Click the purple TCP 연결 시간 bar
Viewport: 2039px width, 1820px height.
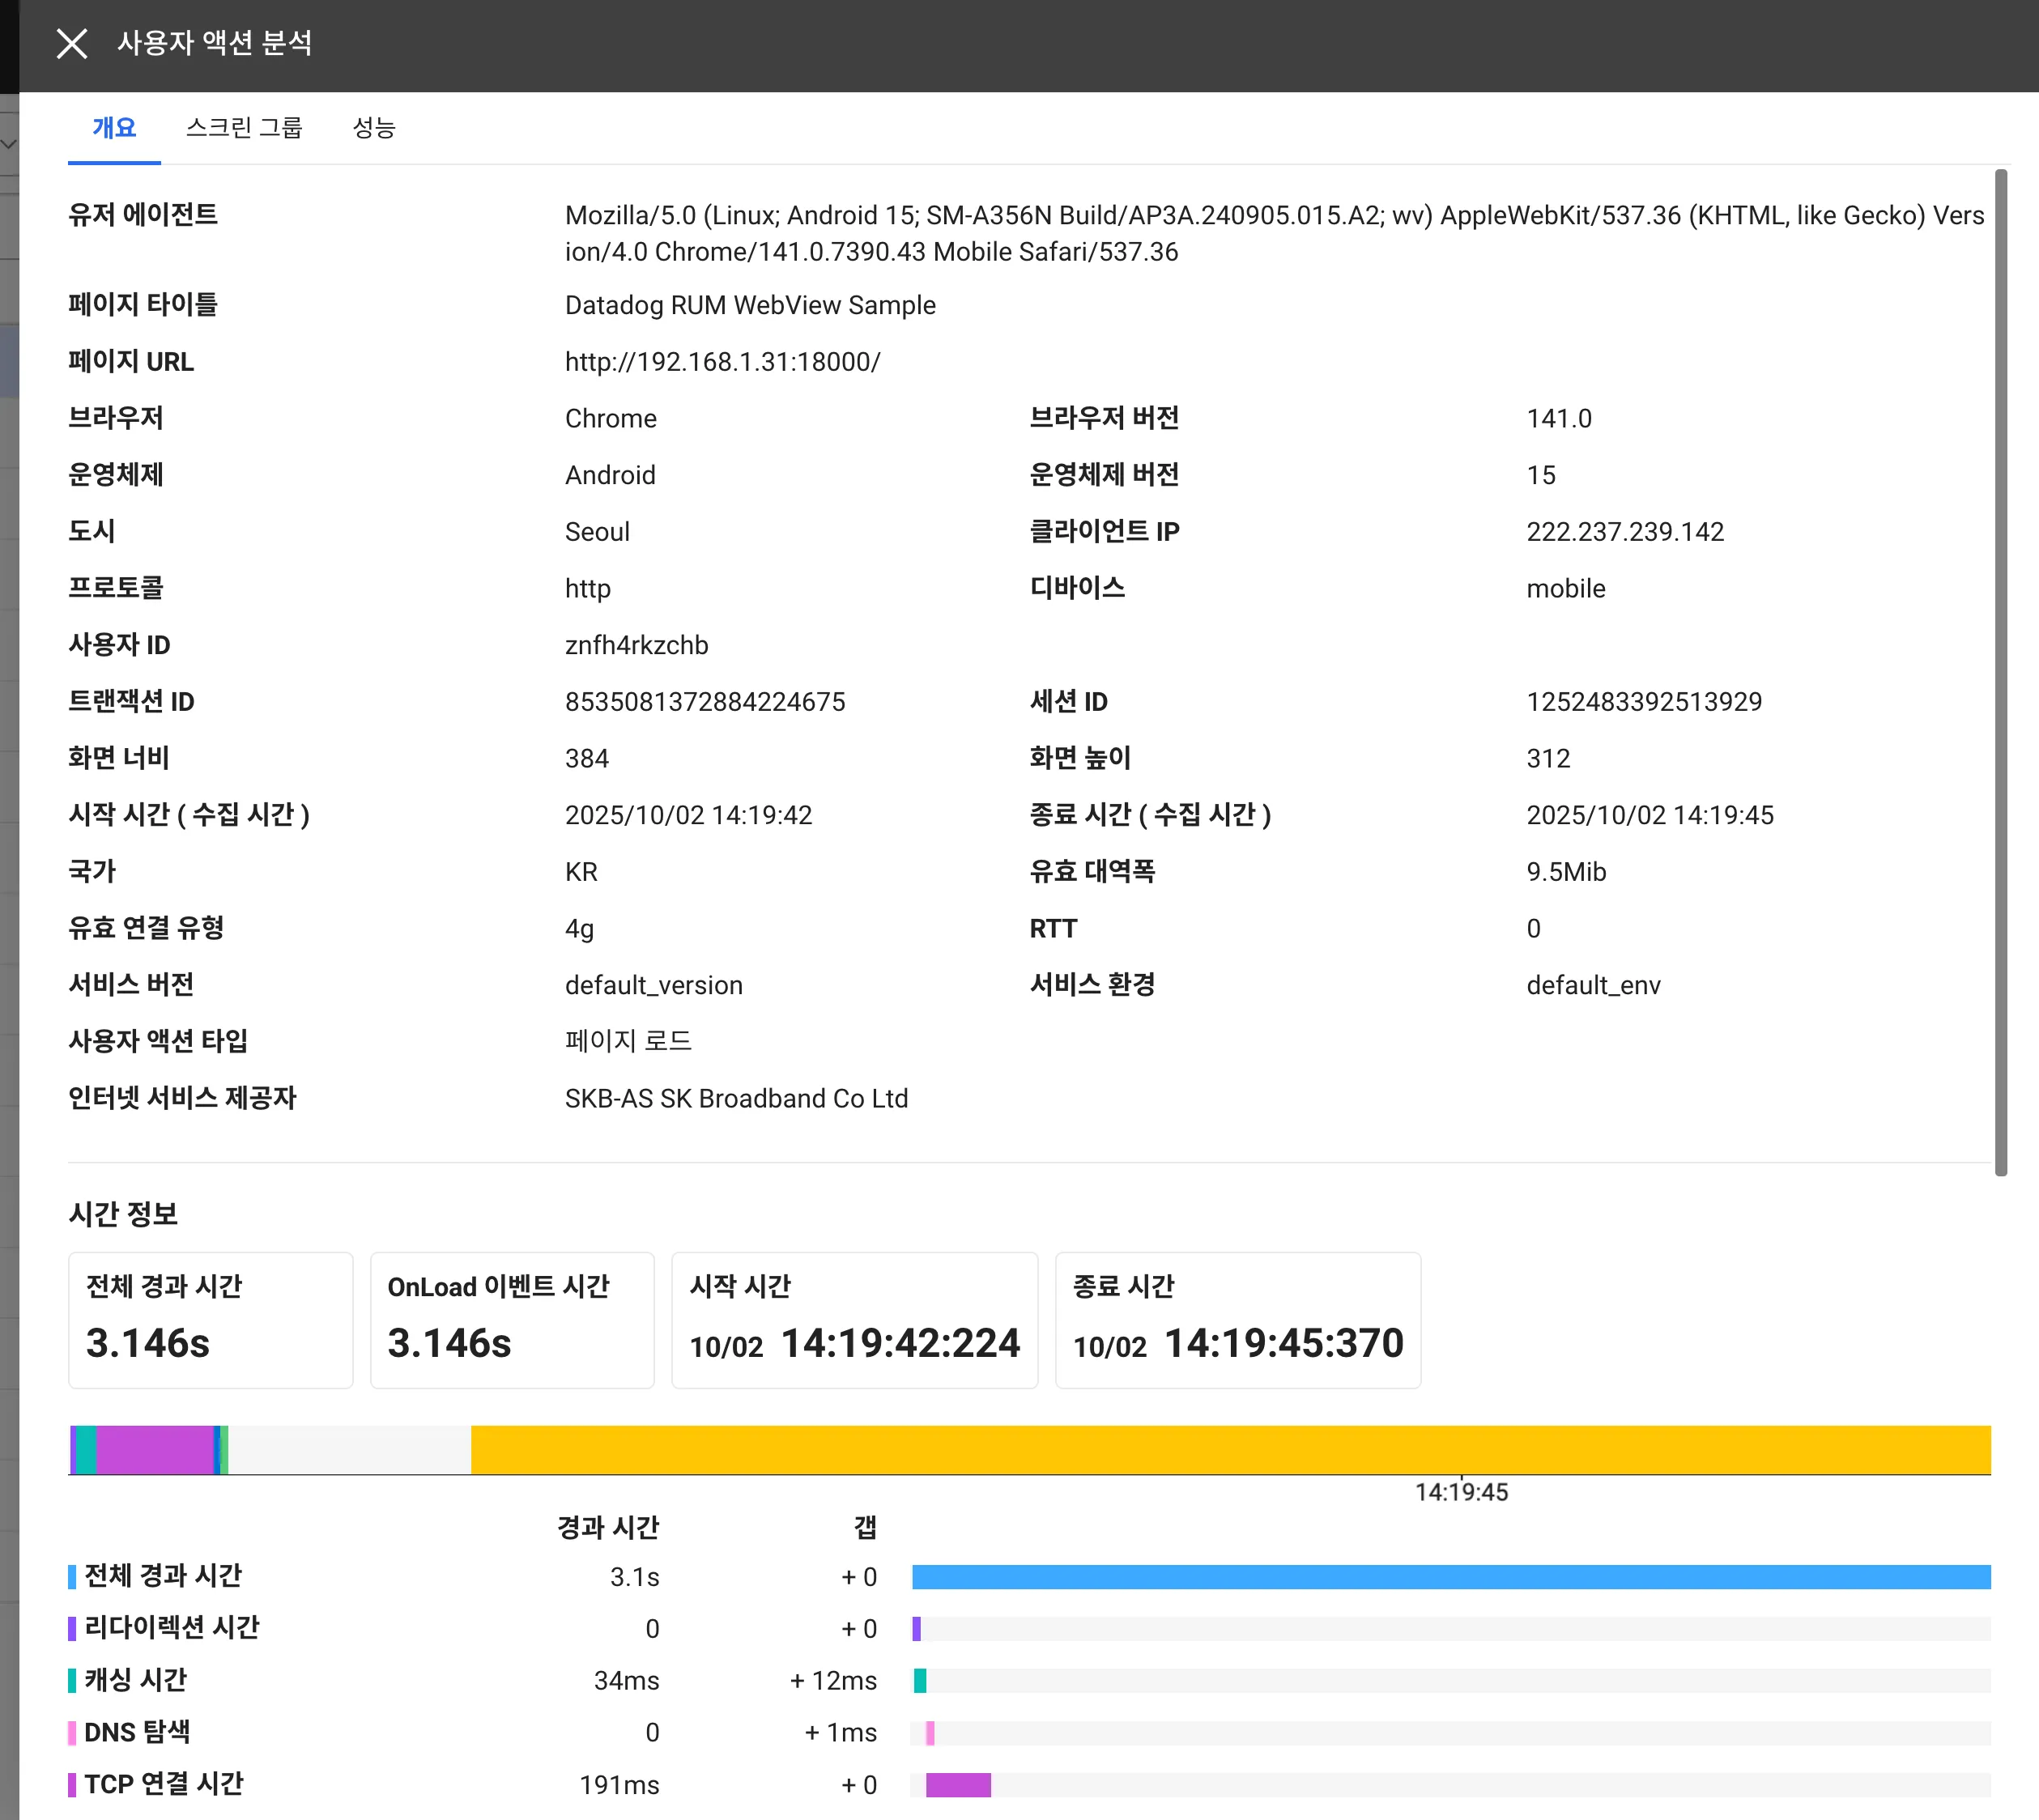958,1785
